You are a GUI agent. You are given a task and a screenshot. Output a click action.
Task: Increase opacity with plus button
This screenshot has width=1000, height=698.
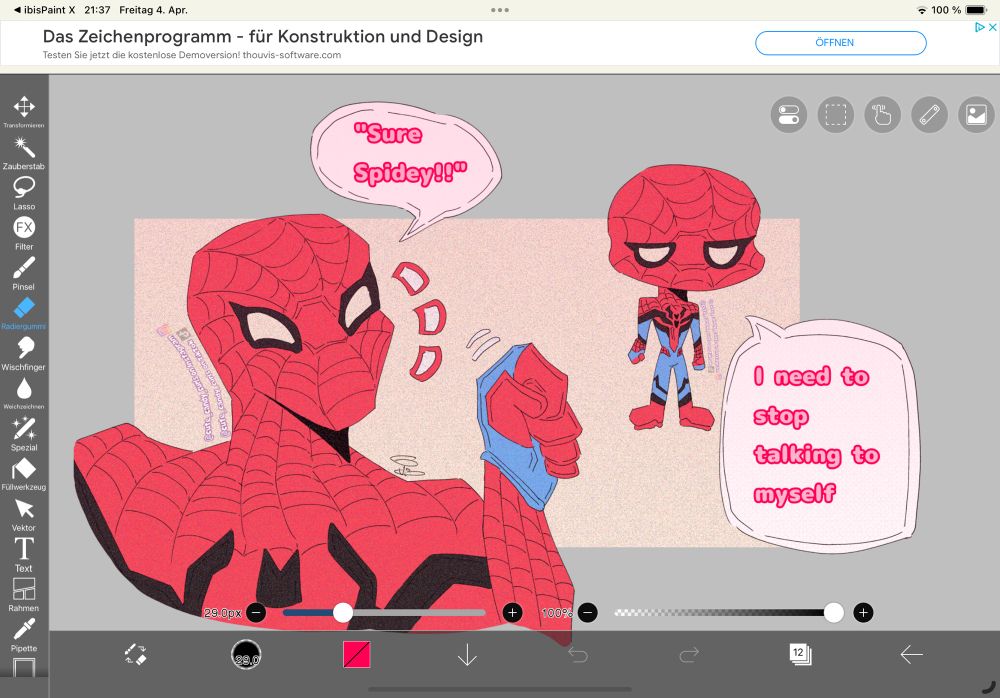point(863,613)
